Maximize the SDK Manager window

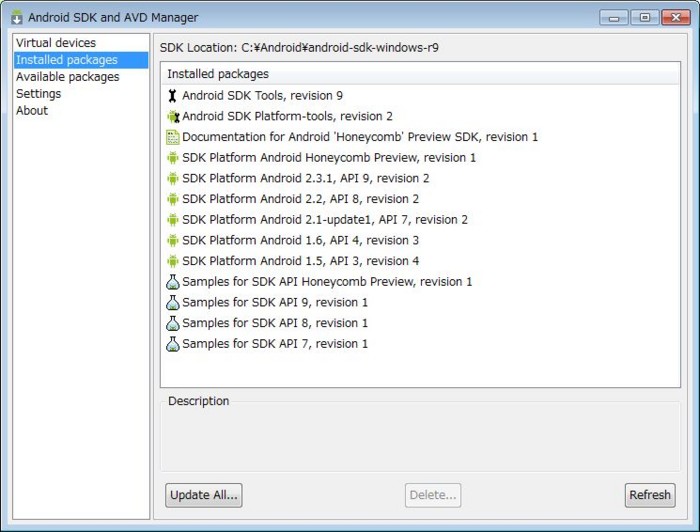pos(645,17)
